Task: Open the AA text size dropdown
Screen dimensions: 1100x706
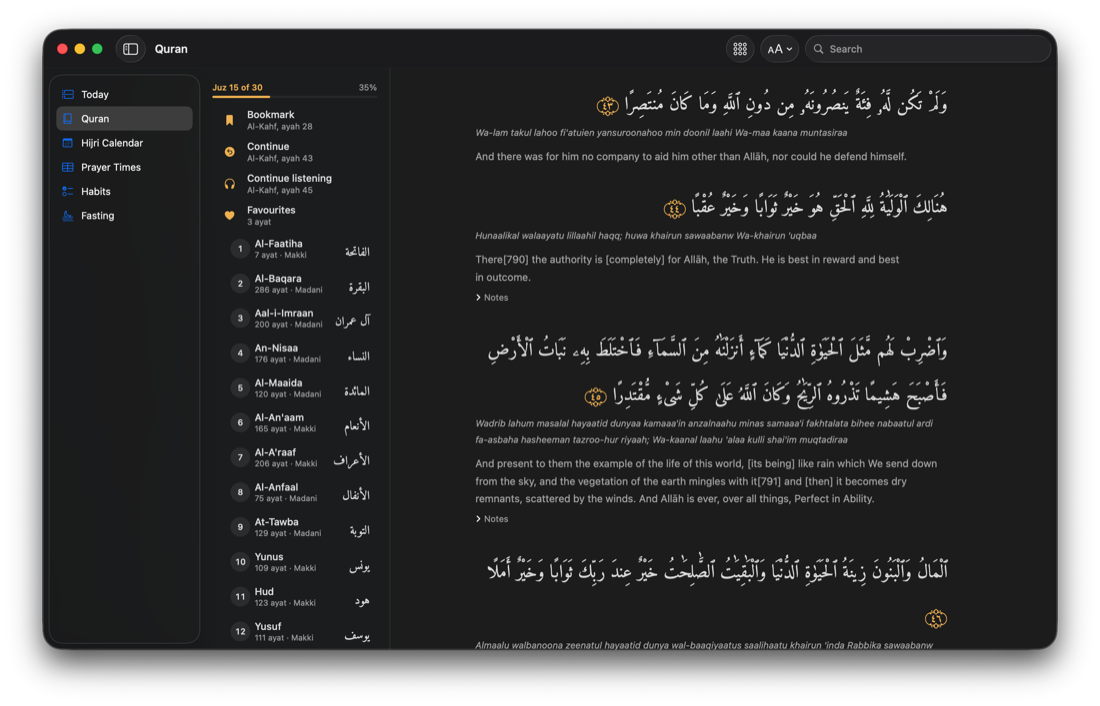Action: [x=779, y=49]
